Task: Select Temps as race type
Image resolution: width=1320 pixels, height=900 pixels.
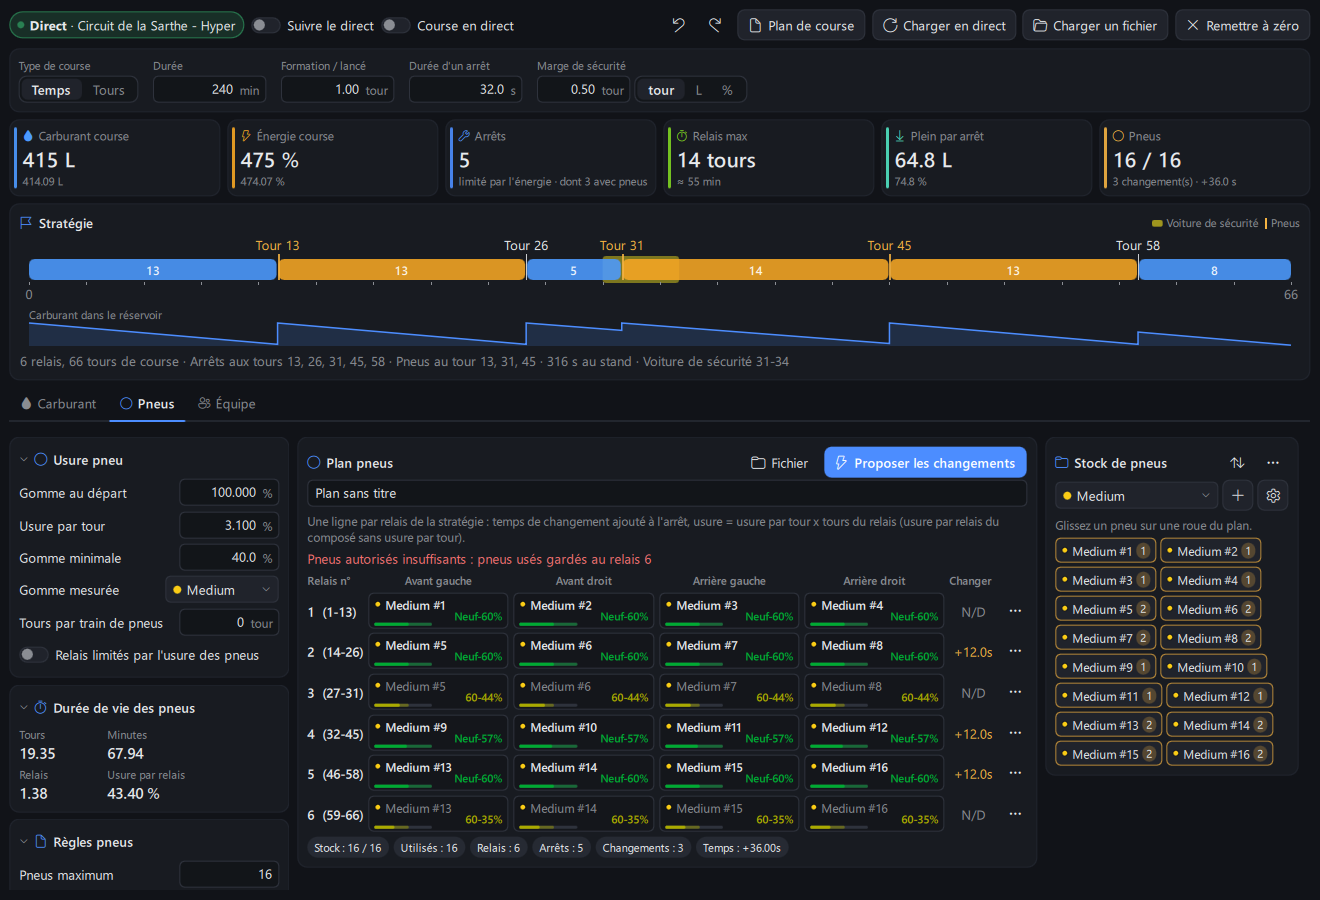Action: click(51, 90)
